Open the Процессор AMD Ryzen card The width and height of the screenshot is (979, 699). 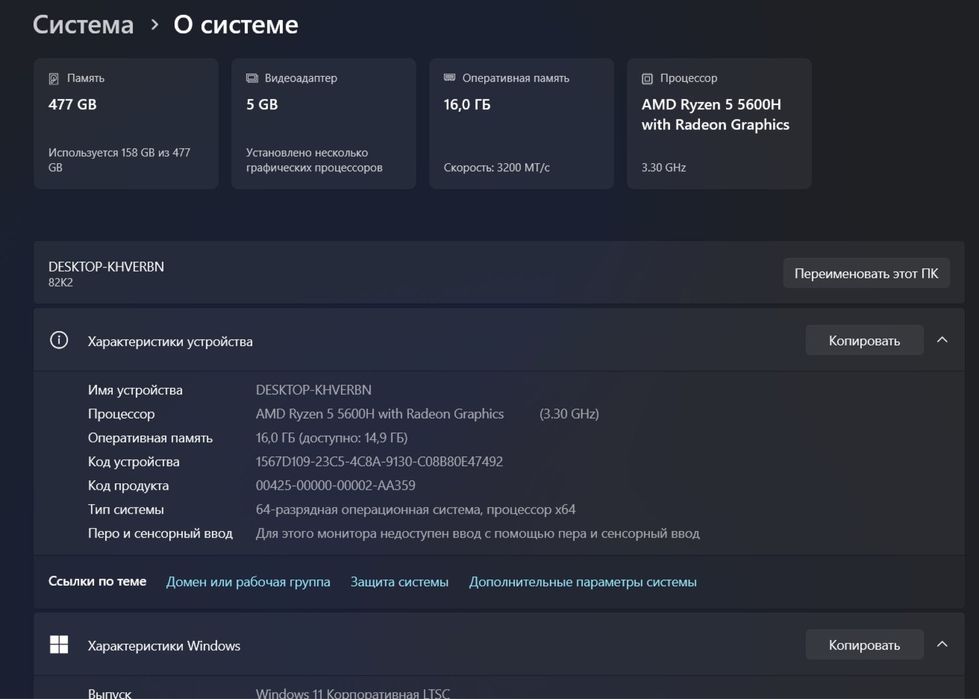(x=719, y=124)
